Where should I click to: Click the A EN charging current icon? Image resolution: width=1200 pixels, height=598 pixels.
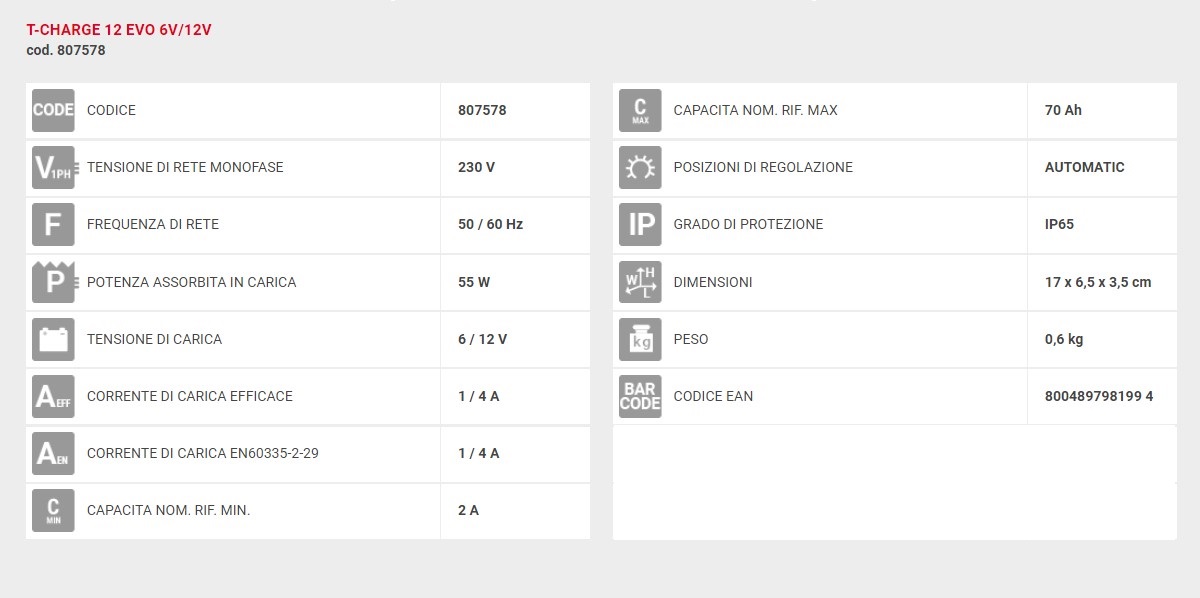point(53,453)
